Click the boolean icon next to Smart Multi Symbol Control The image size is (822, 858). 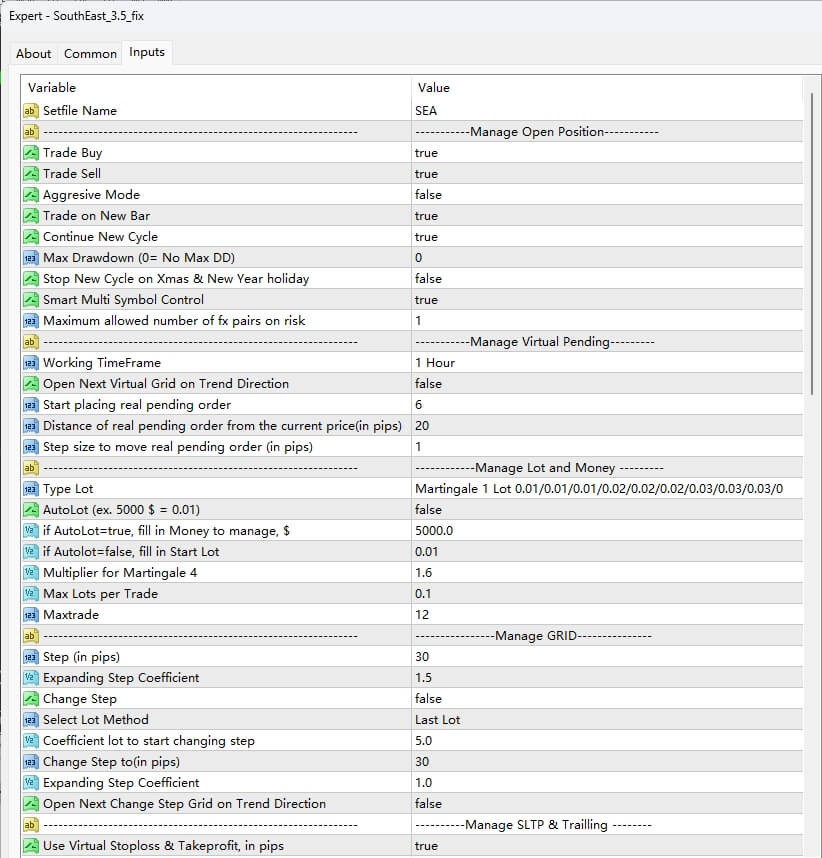pos(31,299)
